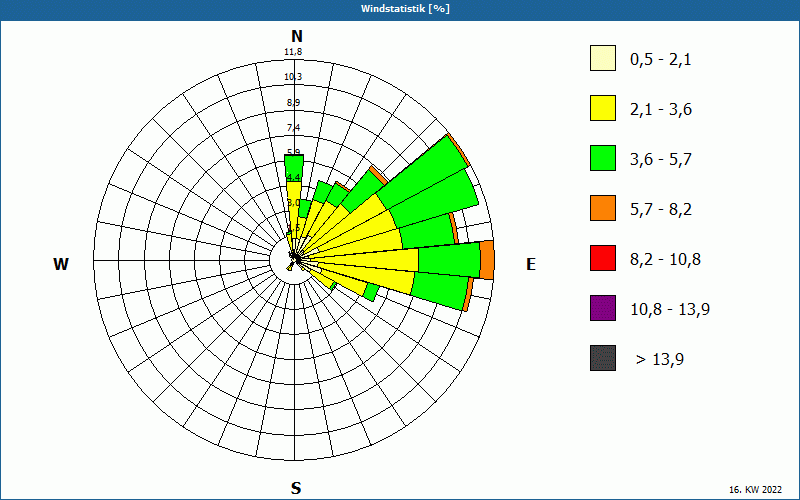Click the red 8,2 - 10,8 legend swatch
This screenshot has width=800, height=500.
tap(603, 258)
